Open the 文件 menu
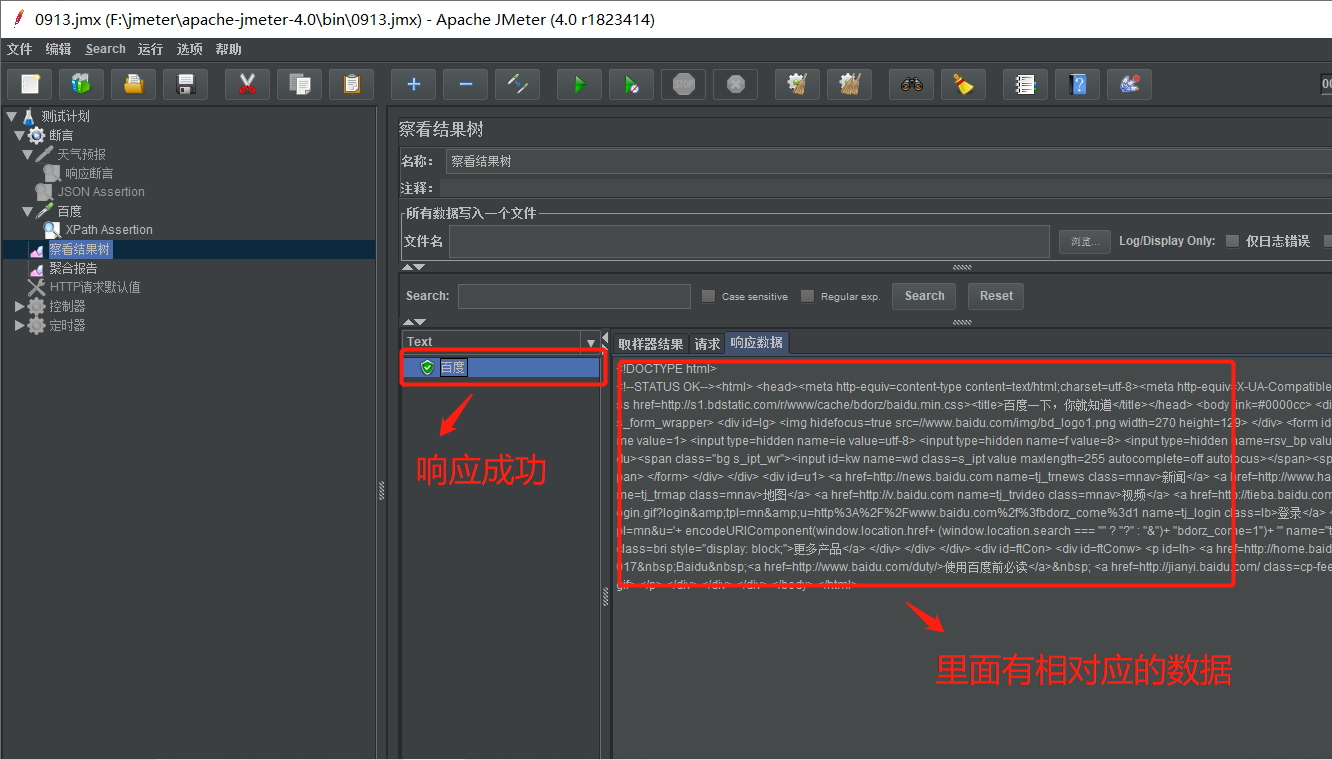Screen dimensions: 1332x760 (x=19, y=49)
